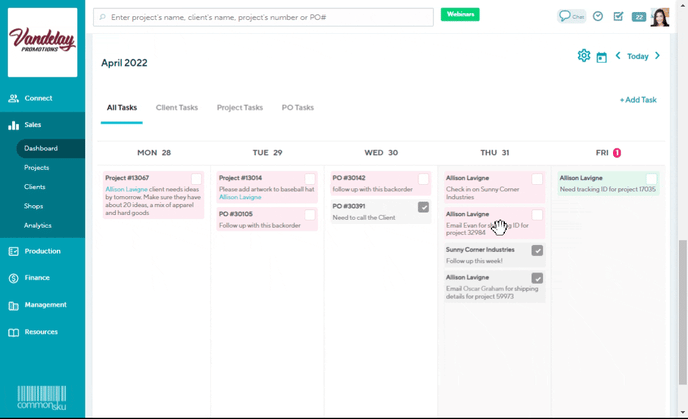Viewport: 688px width, 419px height.
Task: Switch to the PO Tasks tab
Action: [x=297, y=107]
